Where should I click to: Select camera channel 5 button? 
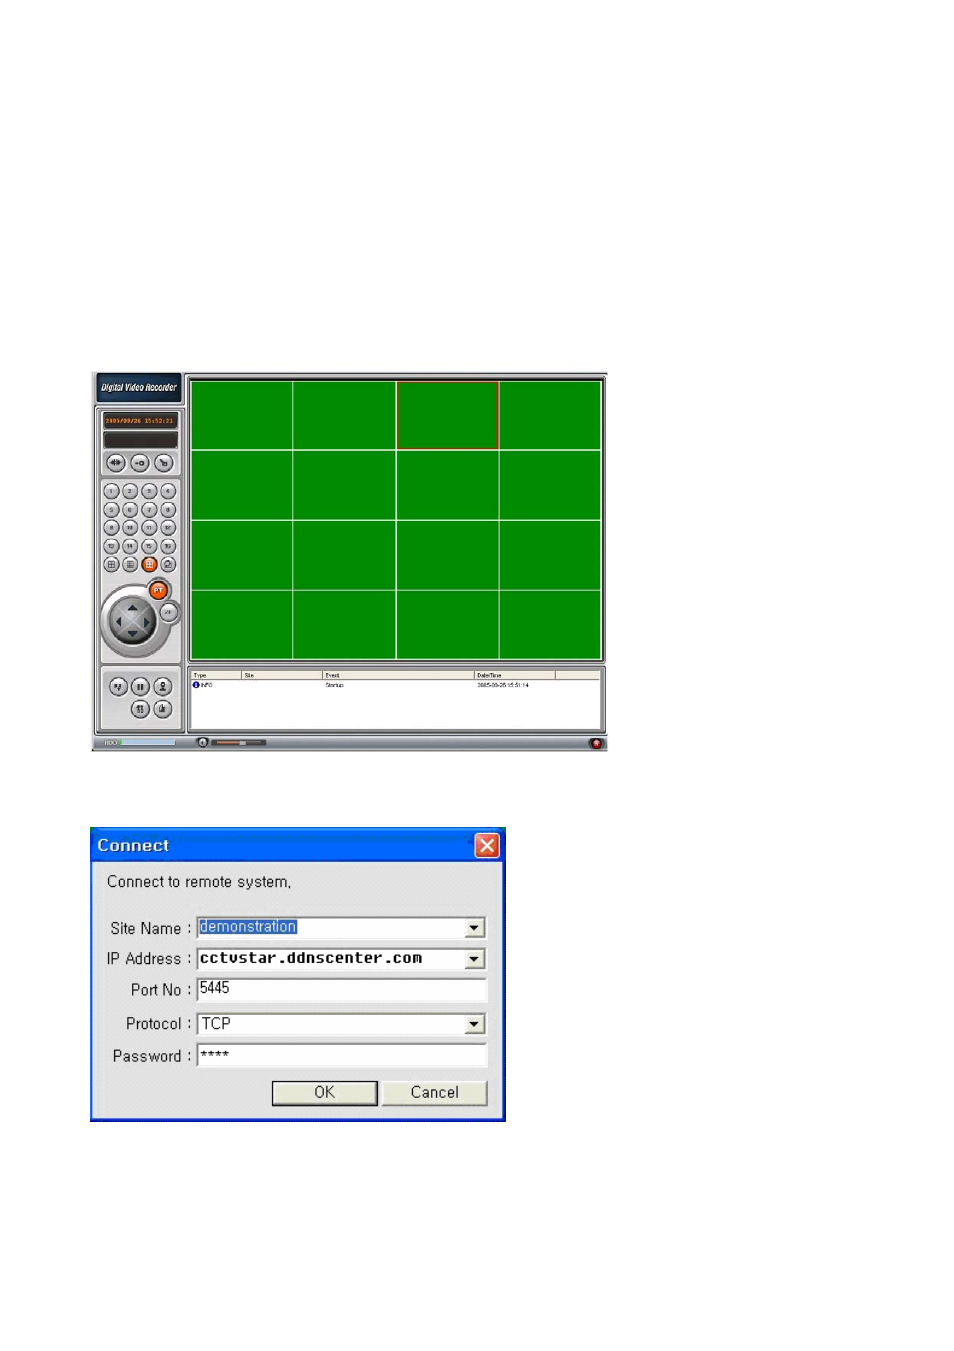coord(111,510)
